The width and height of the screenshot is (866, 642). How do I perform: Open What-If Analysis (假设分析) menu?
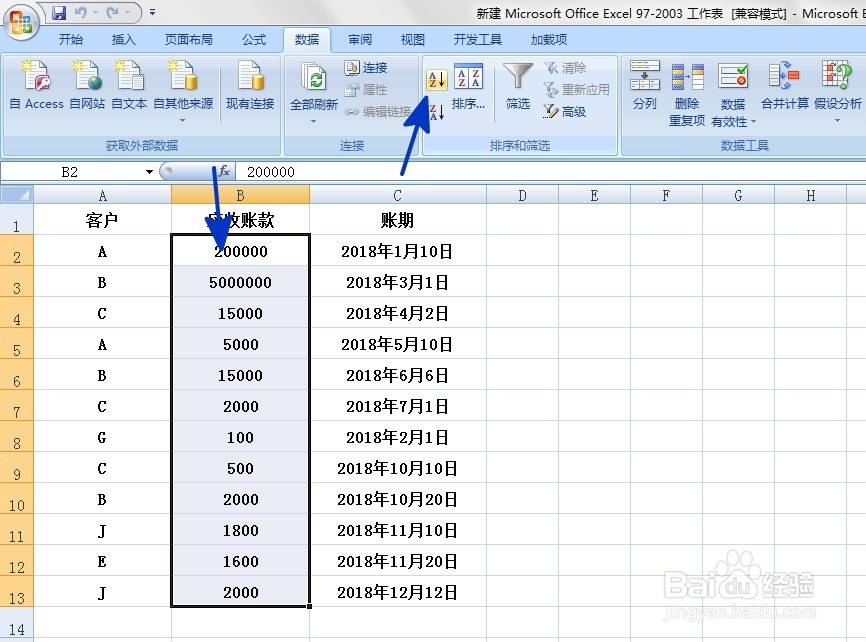point(838,91)
